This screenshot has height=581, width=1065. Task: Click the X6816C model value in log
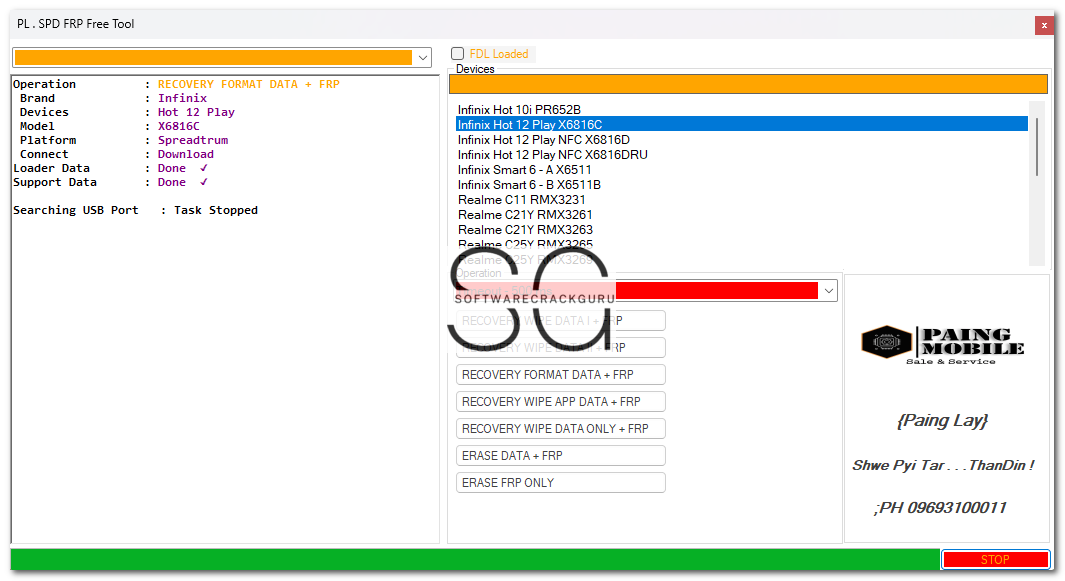click(x=179, y=126)
